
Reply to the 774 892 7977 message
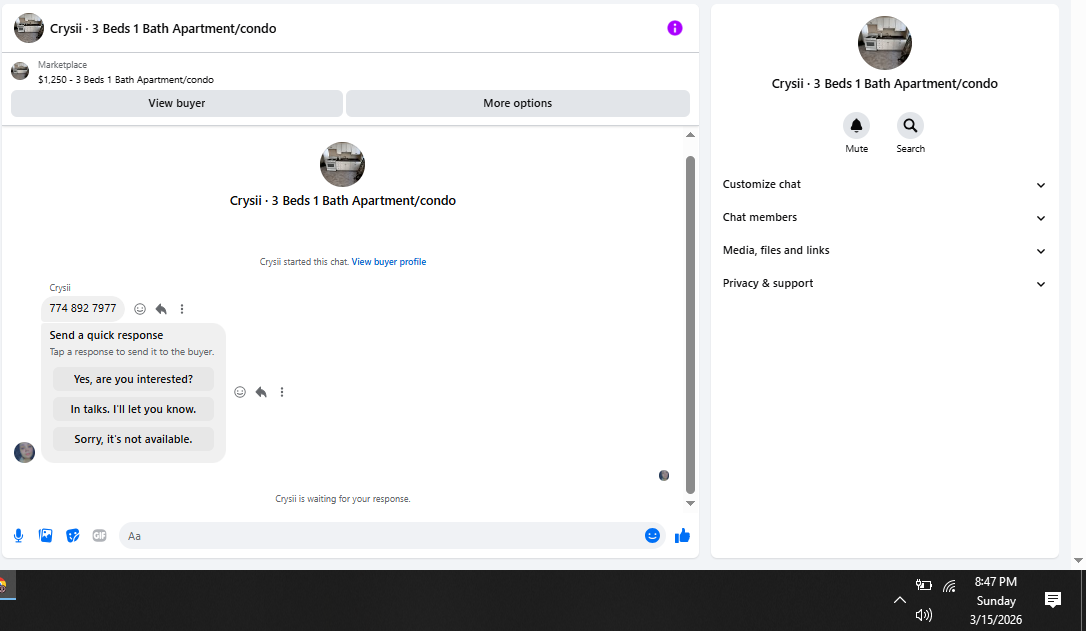(161, 309)
